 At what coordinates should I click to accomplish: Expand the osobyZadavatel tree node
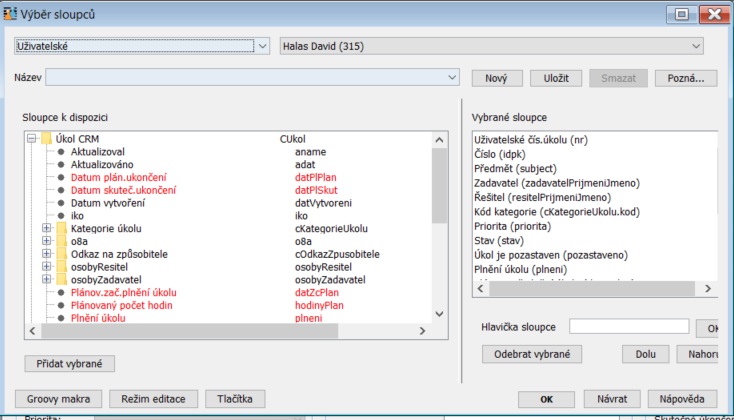click(x=46, y=280)
